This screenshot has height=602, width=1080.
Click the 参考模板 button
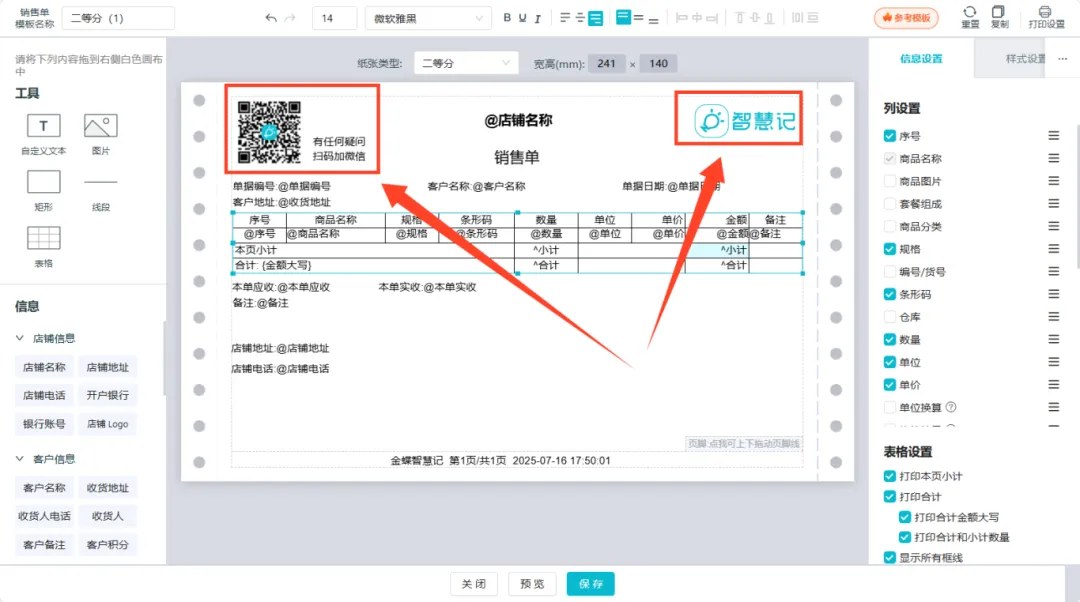[x=906, y=18]
